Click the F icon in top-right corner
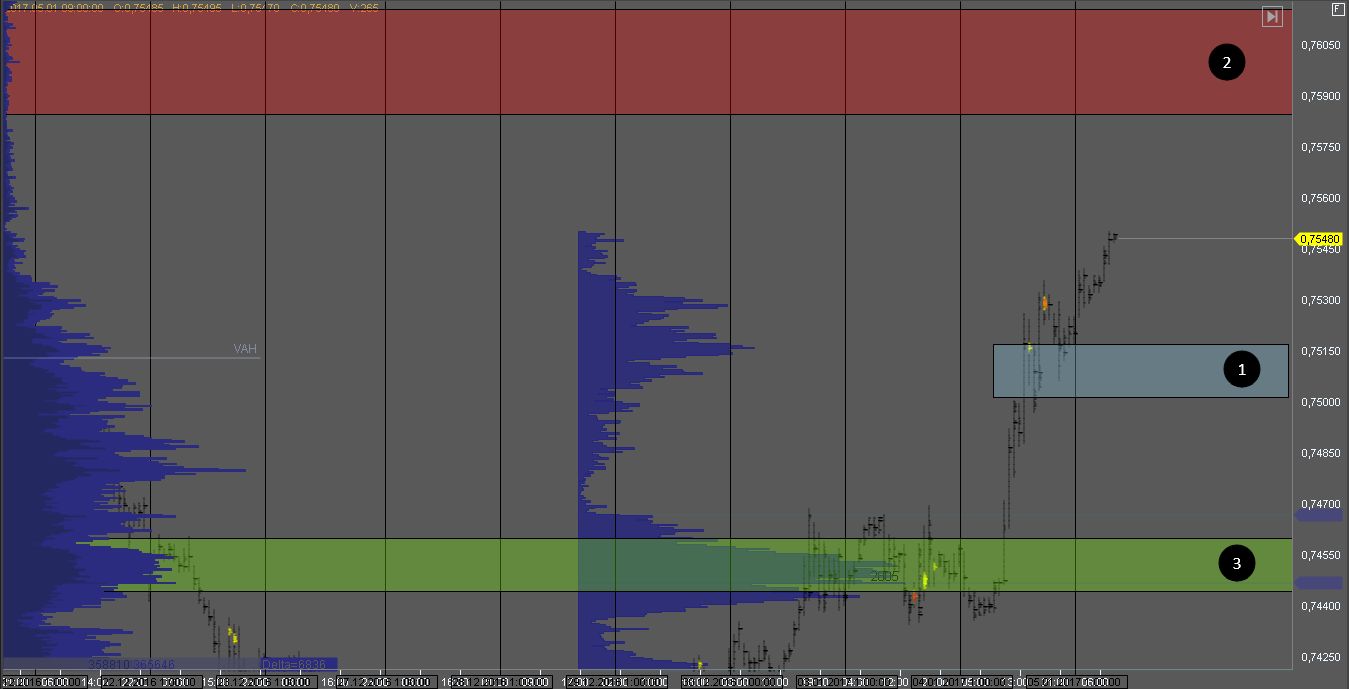Screen dimensions: 1349x689 (x=1338, y=9)
